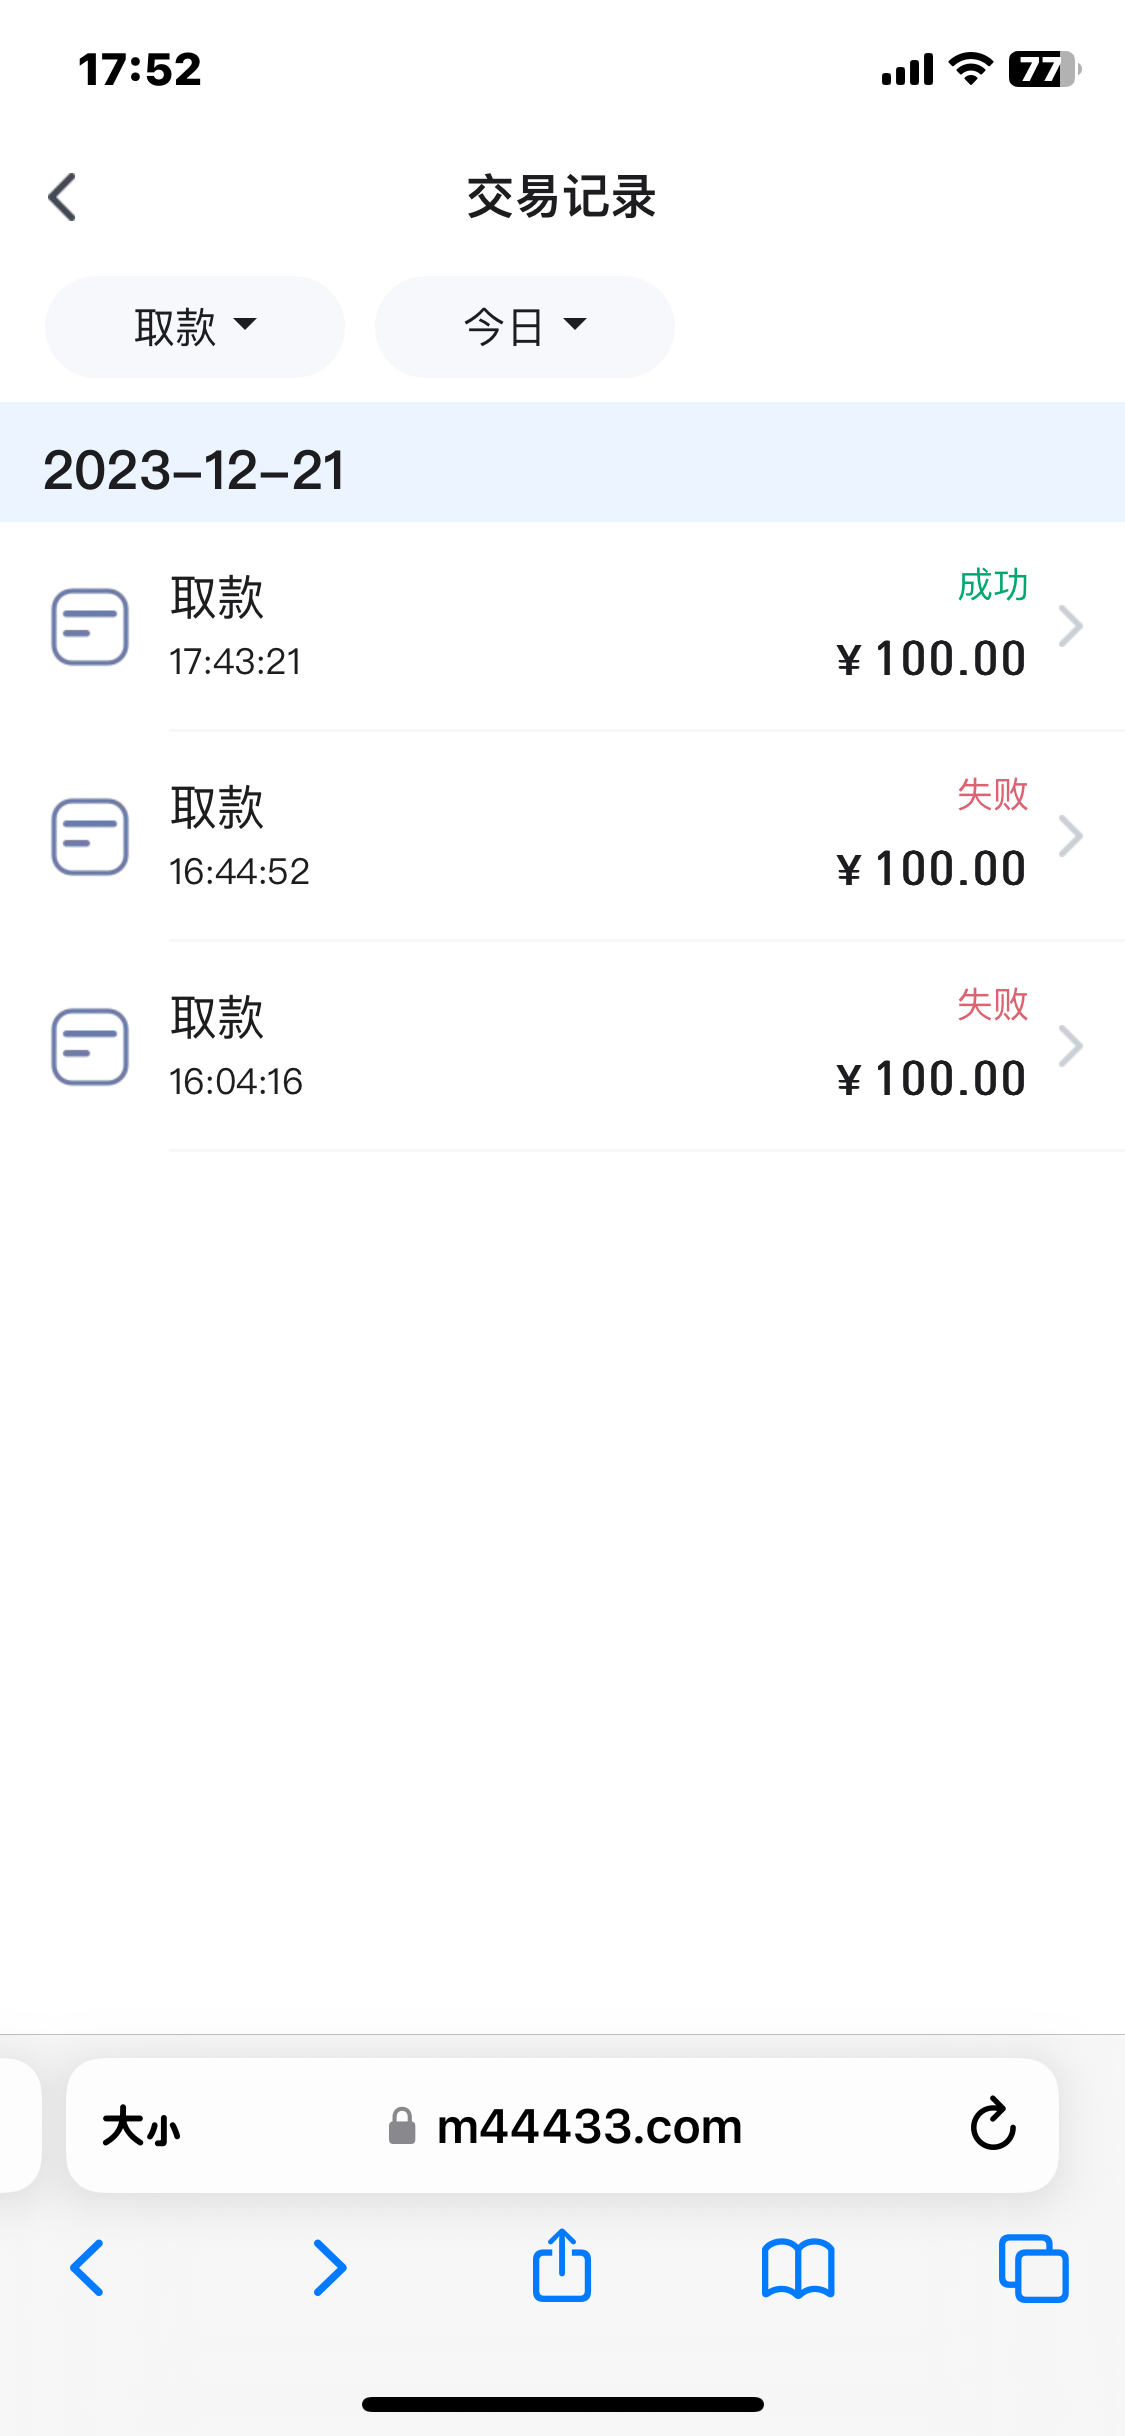This screenshot has width=1125, height=2436.
Task: Expand details chevron of the 16:04:16 failed withdrawal
Action: (1071, 1047)
